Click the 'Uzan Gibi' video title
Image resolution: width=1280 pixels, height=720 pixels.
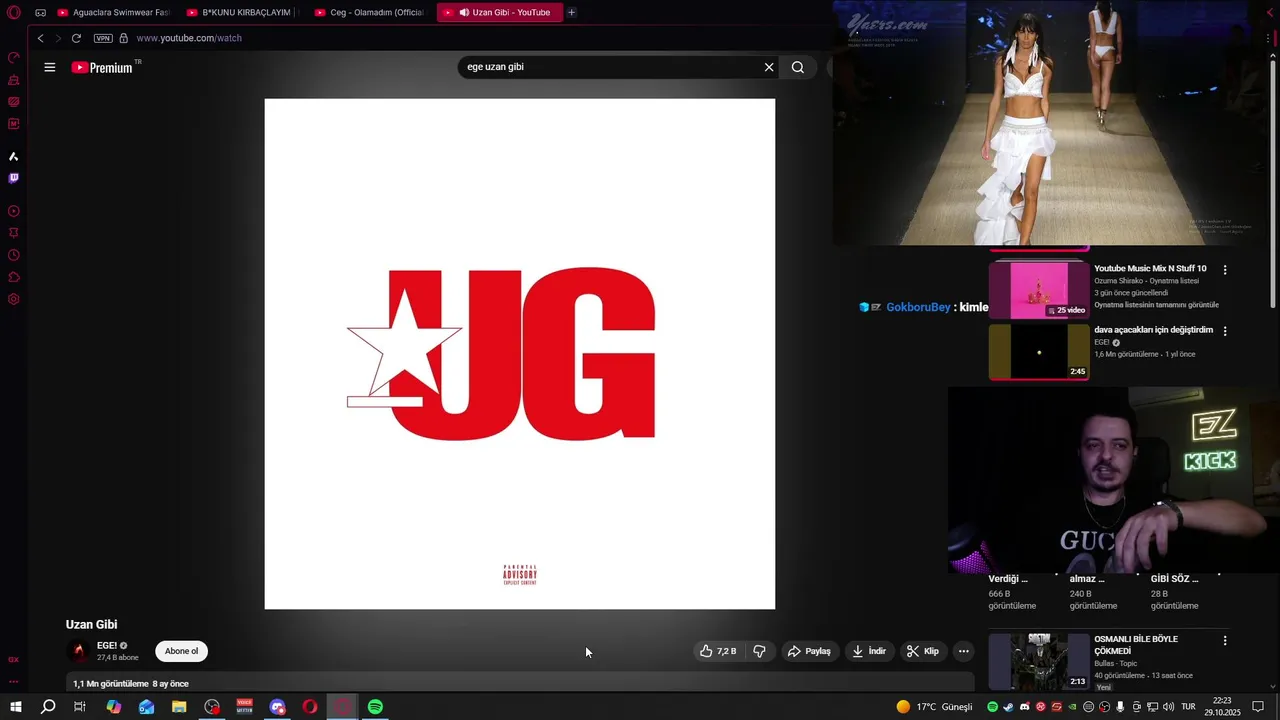click(92, 624)
